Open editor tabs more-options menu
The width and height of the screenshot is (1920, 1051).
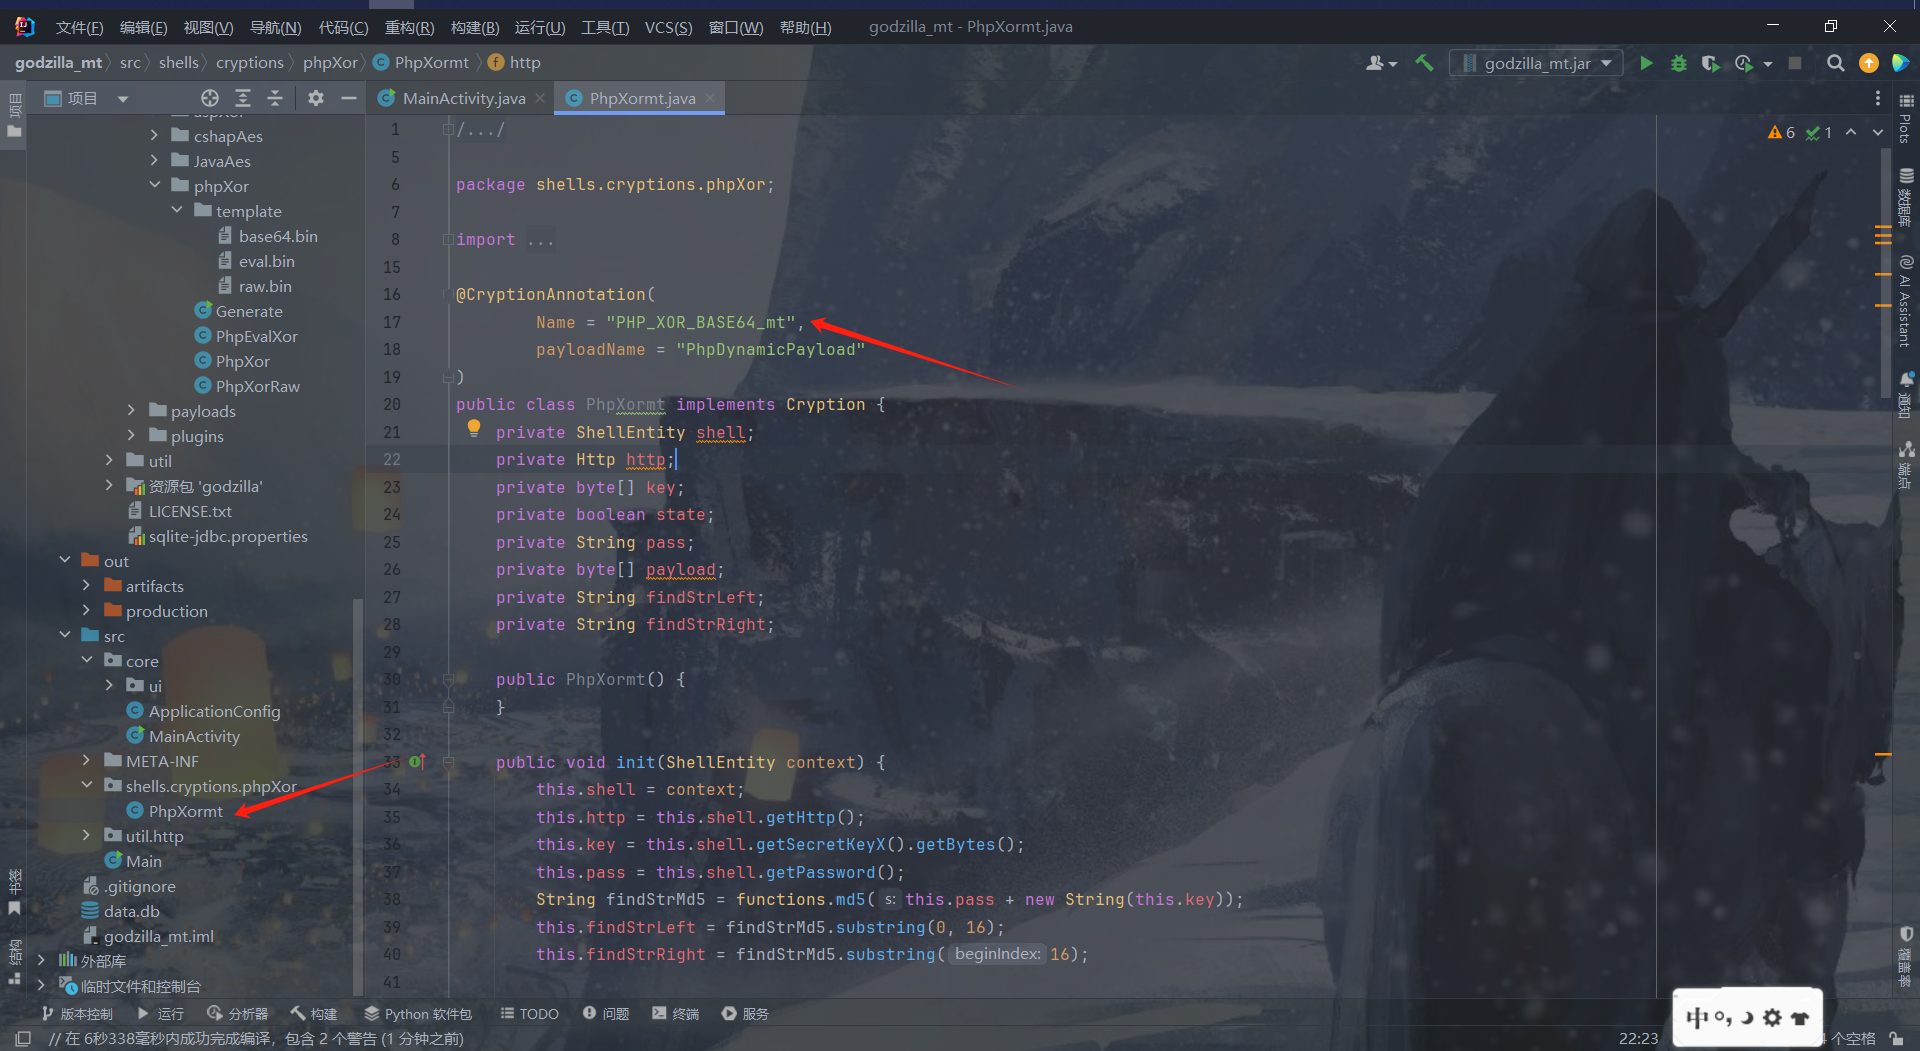tap(1877, 98)
